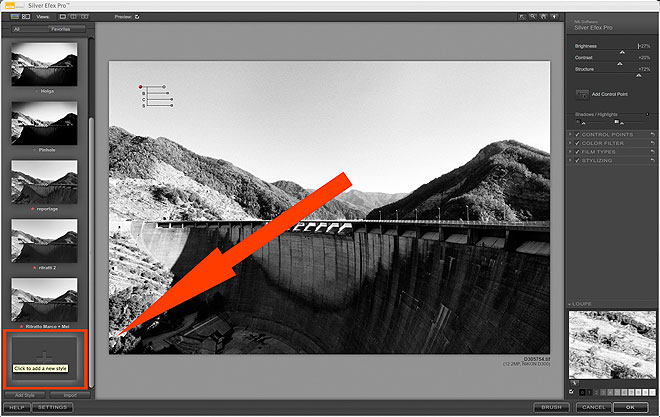Click the Structure +72% value
660x417 pixels.
click(x=644, y=69)
